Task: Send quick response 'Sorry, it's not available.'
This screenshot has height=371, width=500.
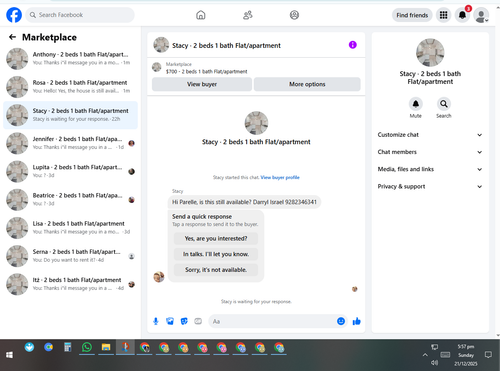Action: pyautogui.click(x=216, y=270)
